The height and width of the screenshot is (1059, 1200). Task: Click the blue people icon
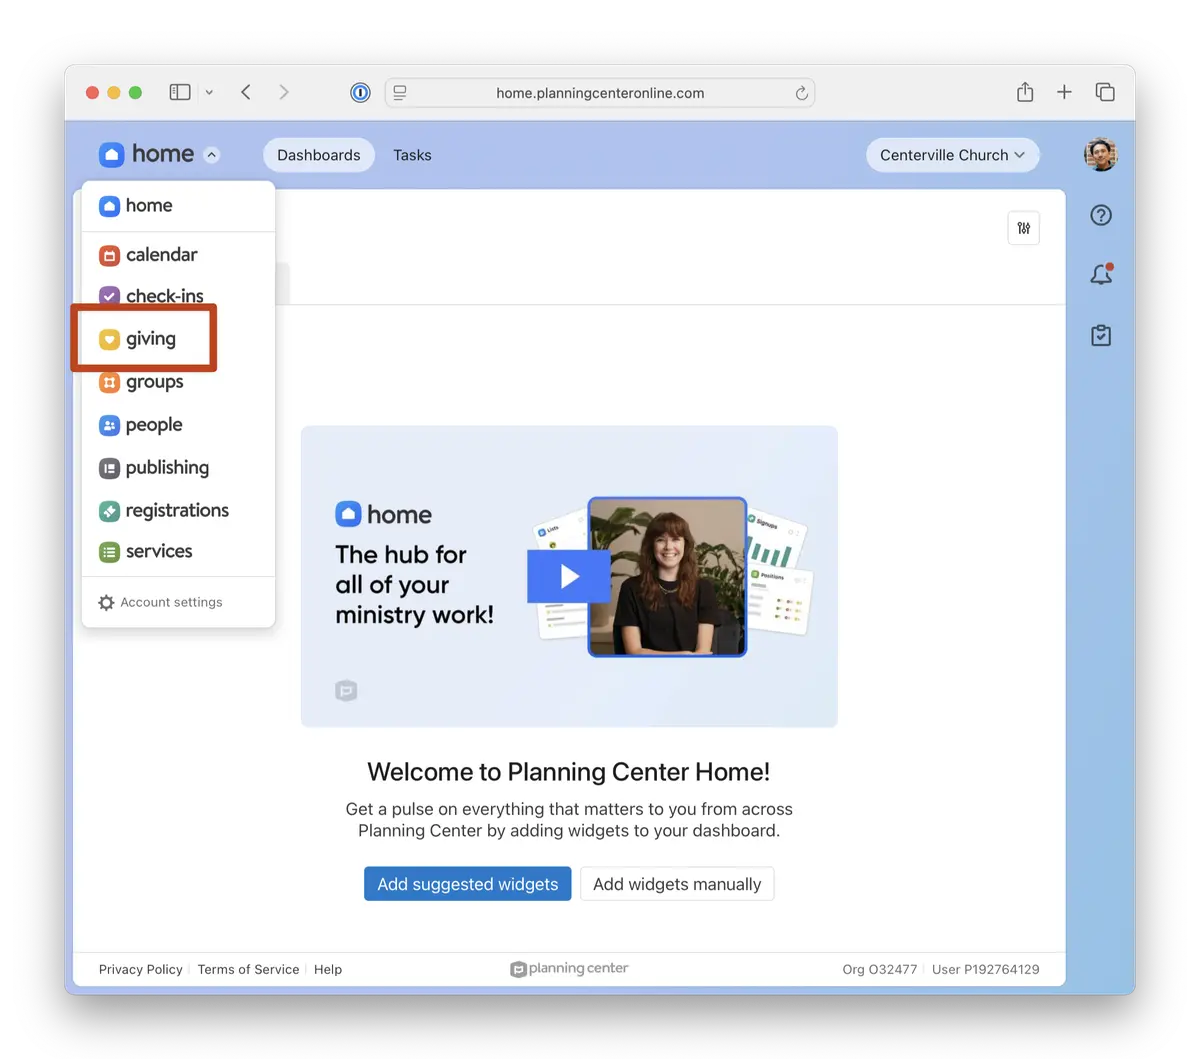point(110,426)
